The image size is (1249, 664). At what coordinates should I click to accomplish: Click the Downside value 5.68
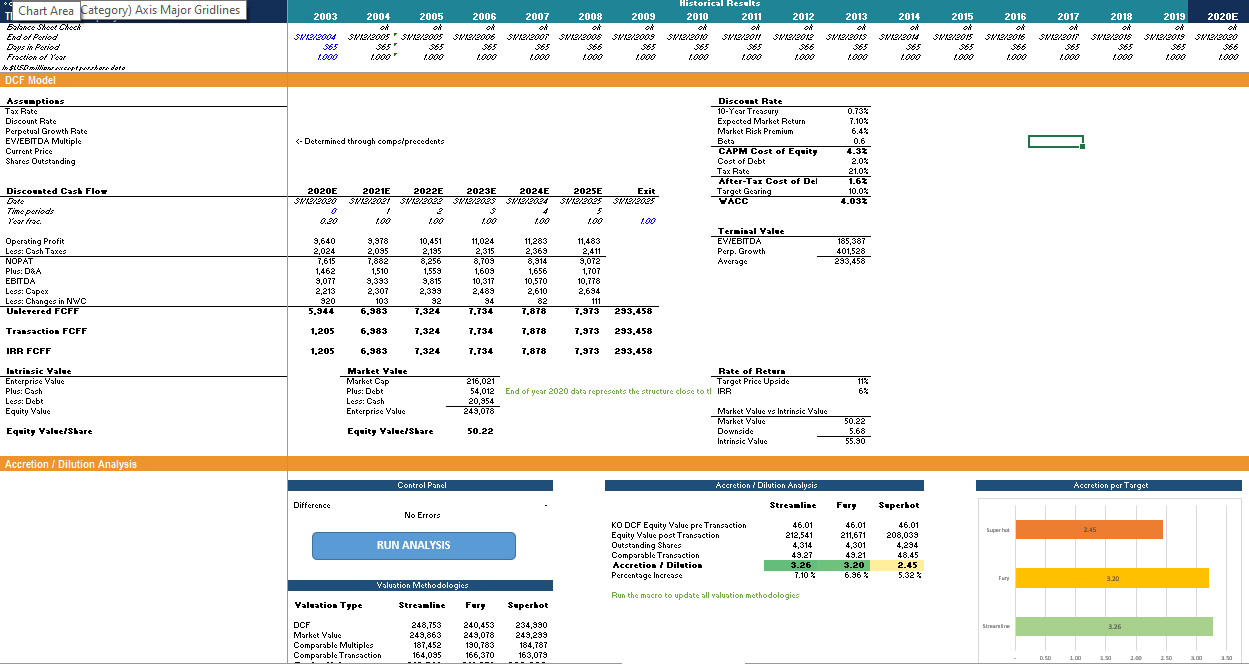[858, 431]
